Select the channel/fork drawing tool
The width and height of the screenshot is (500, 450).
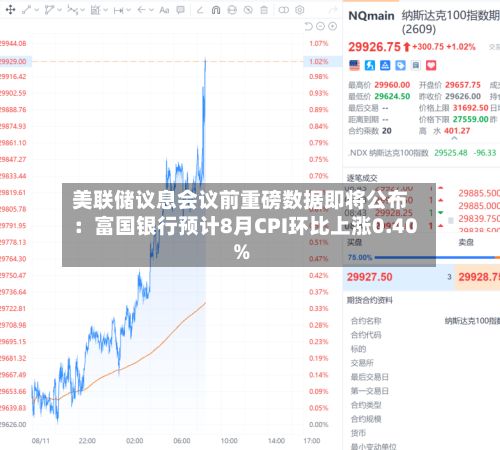coord(49,10)
